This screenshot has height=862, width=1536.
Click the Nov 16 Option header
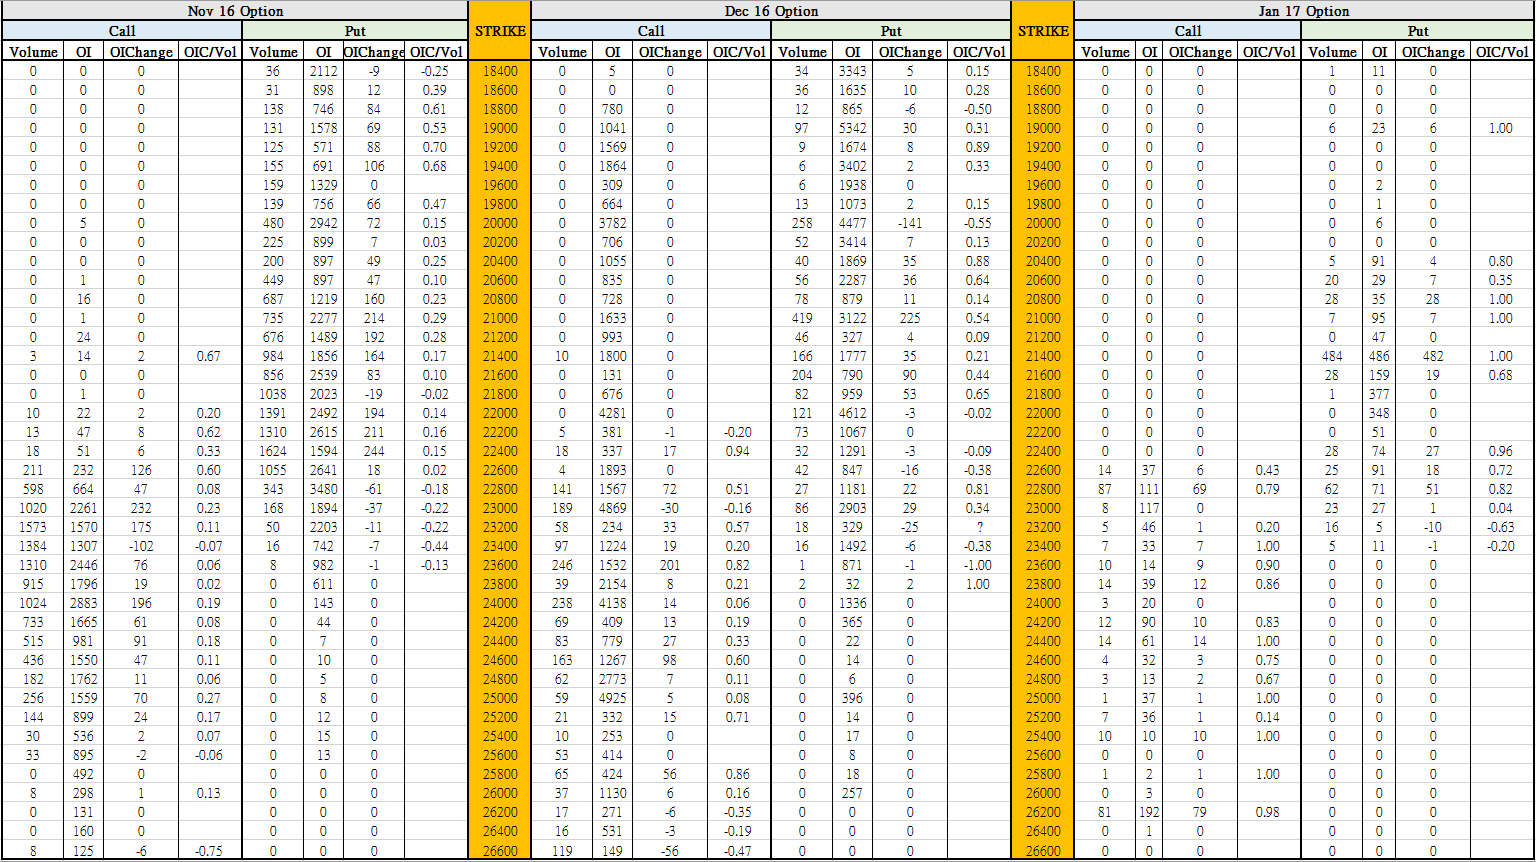(235, 11)
